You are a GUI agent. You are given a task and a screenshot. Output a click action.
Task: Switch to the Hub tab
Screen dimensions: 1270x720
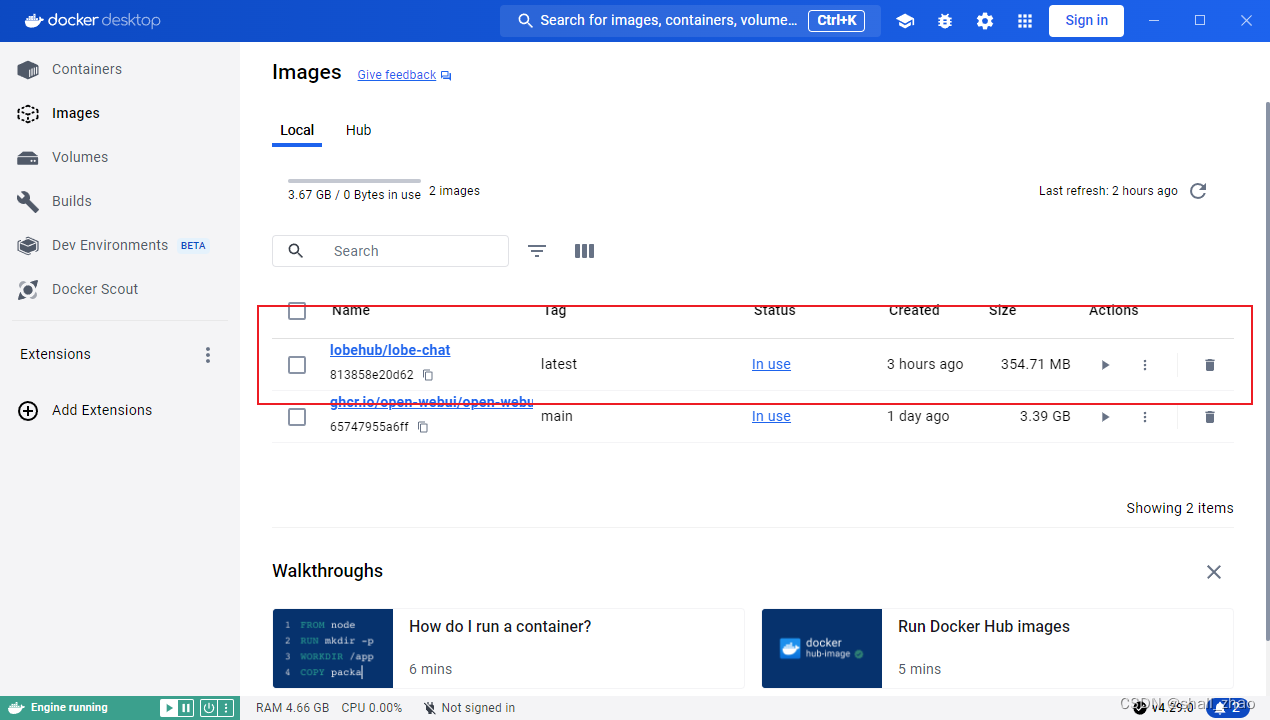(x=358, y=130)
